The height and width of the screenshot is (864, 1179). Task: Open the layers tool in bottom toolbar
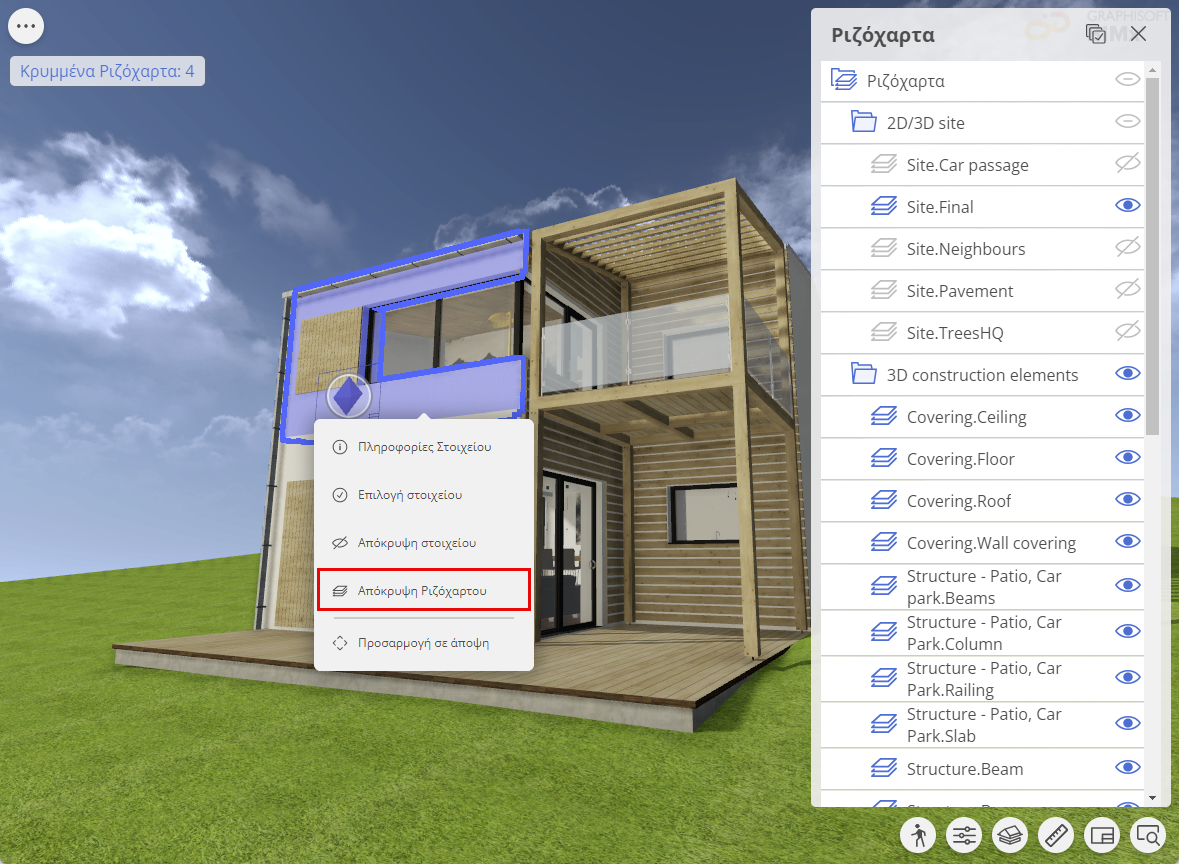(x=1010, y=835)
